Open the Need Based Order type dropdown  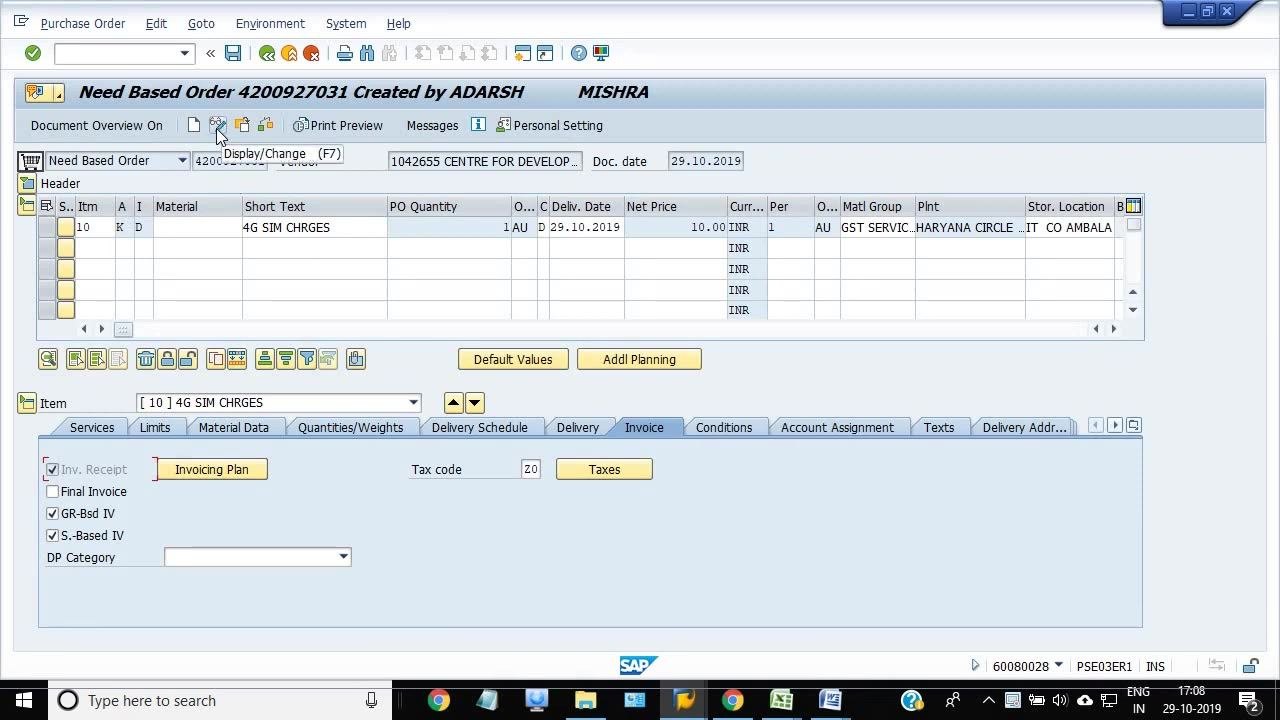(182, 161)
